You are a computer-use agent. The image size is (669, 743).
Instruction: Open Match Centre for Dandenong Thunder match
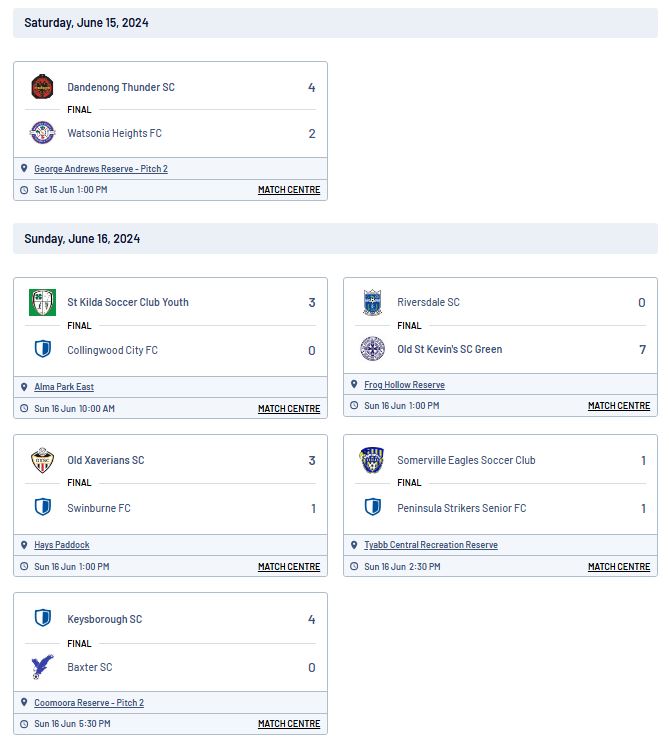click(x=289, y=190)
